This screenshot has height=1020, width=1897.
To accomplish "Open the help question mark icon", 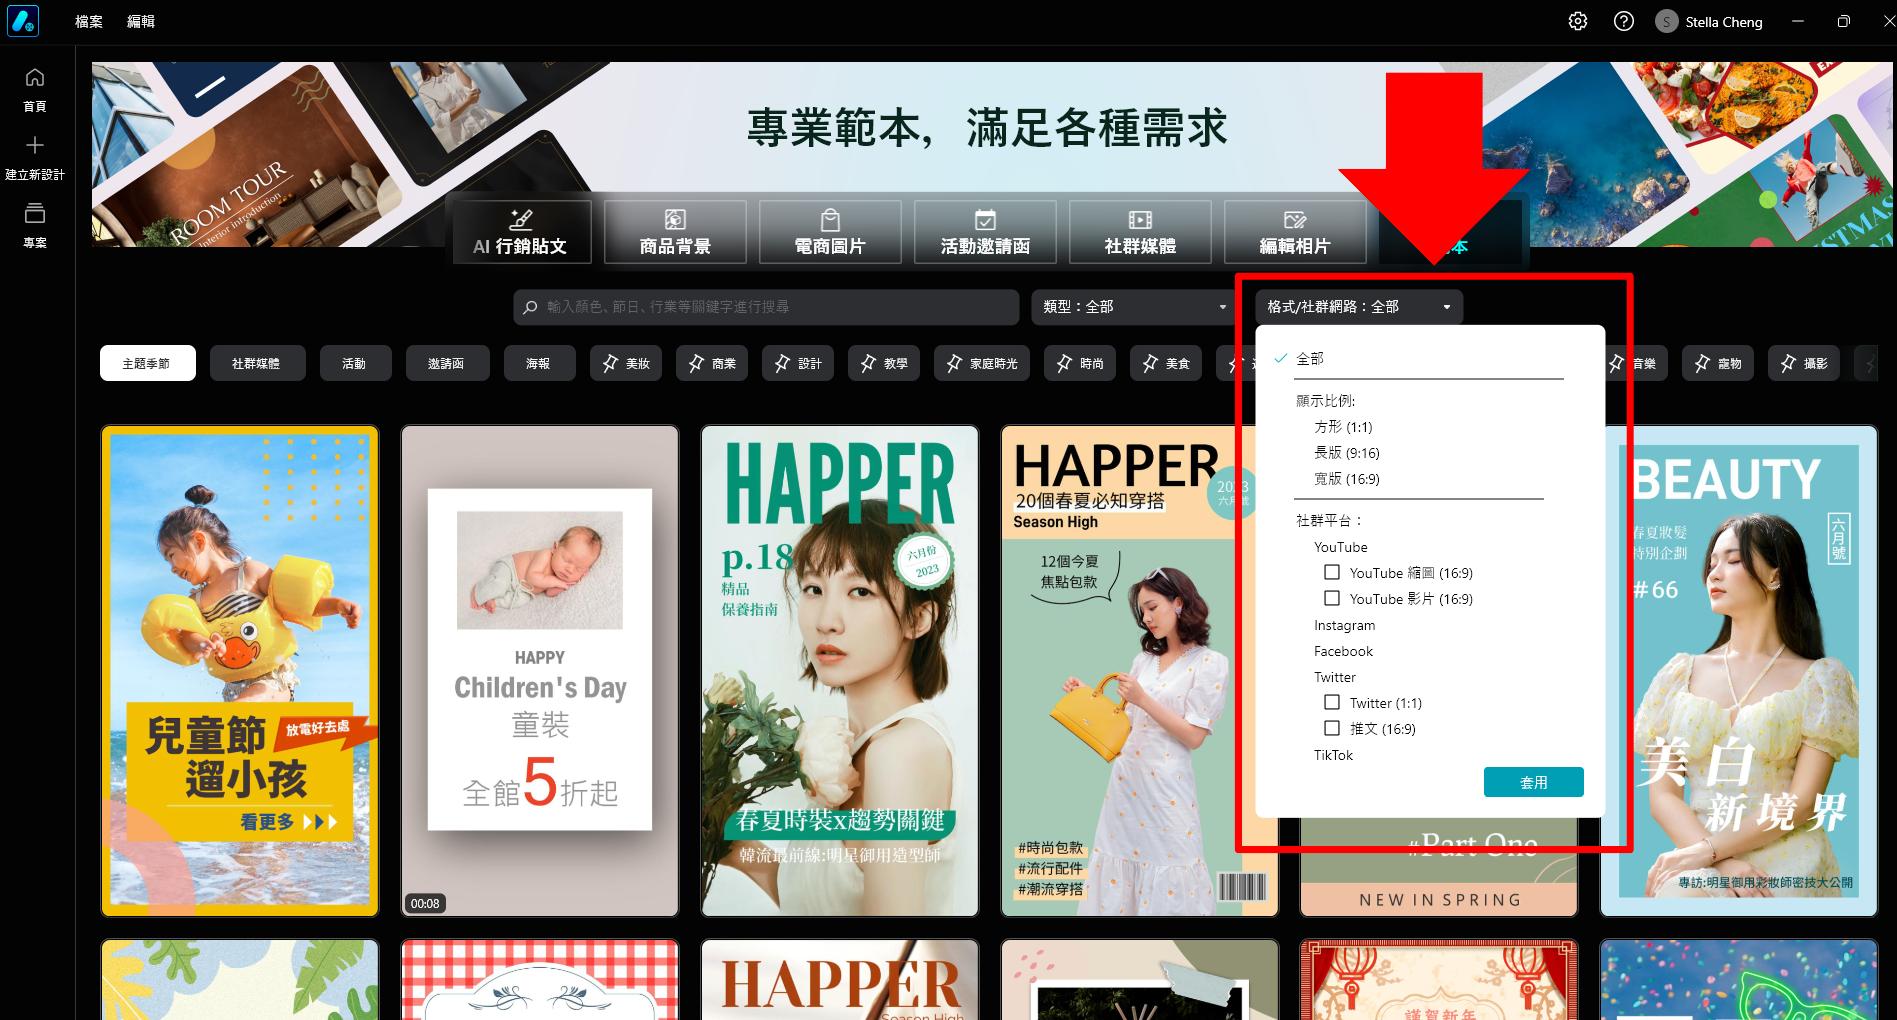I will 1624,21.
